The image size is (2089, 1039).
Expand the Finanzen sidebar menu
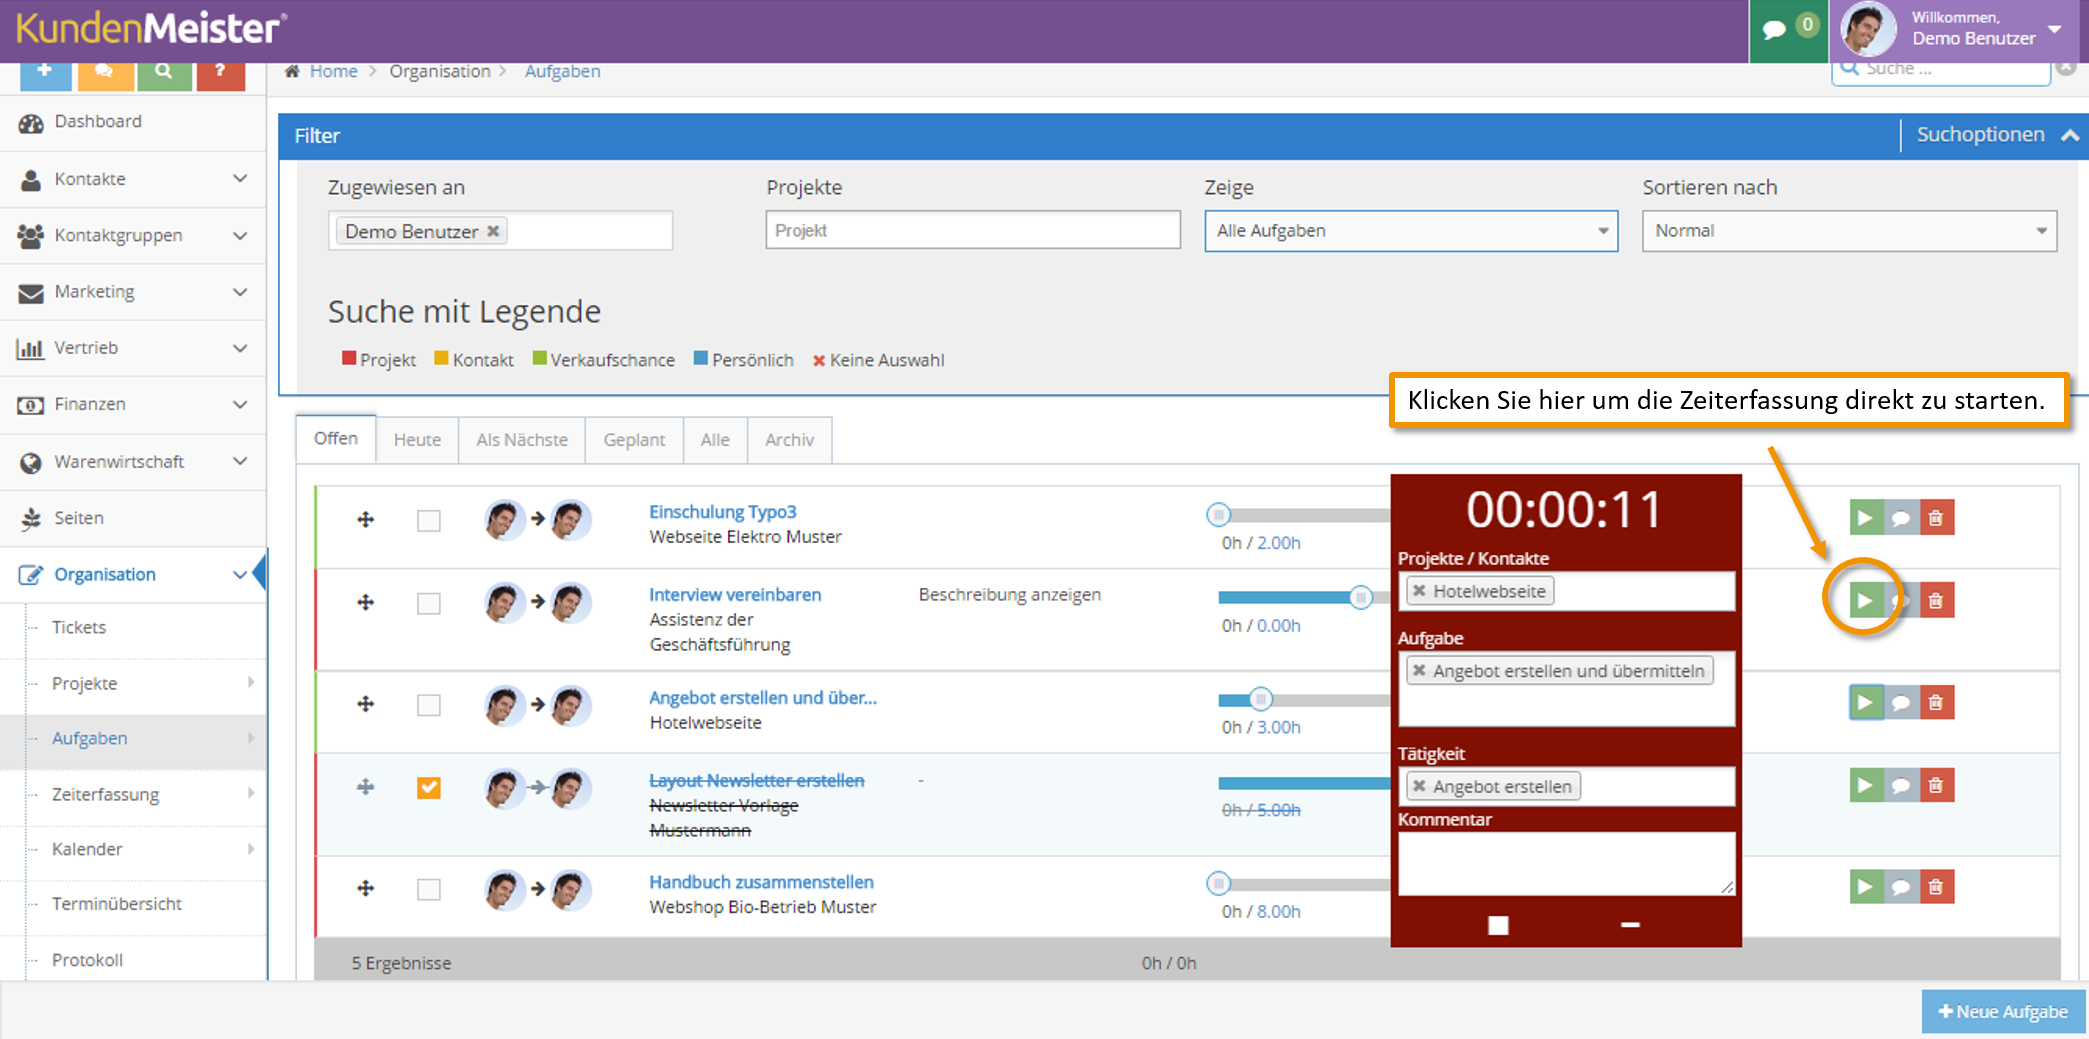[x=133, y=405]
